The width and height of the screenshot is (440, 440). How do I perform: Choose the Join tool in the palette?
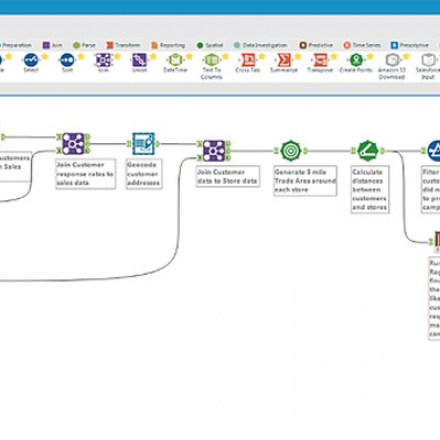point(103,60)
